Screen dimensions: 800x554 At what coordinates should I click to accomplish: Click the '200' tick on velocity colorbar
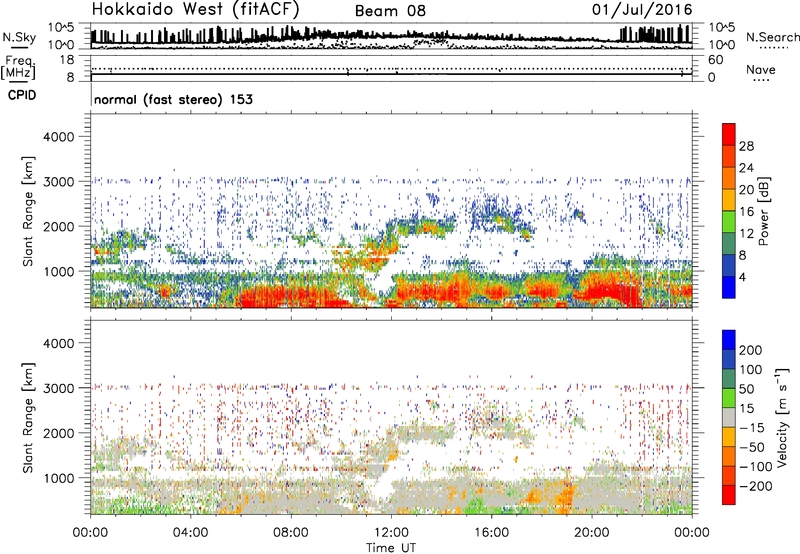(x=751, y=350)
